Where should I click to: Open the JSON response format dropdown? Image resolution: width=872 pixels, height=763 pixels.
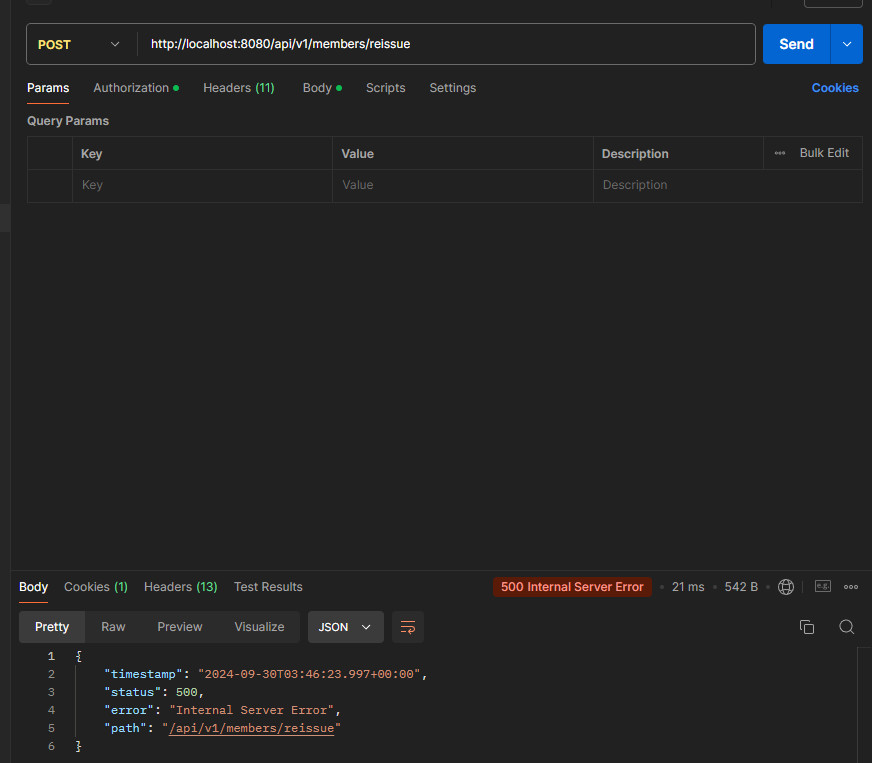[345, 626]
